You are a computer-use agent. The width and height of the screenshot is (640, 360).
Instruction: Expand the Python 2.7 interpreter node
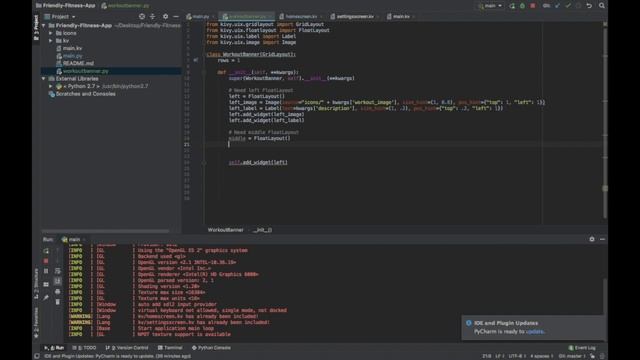point(51,86)
